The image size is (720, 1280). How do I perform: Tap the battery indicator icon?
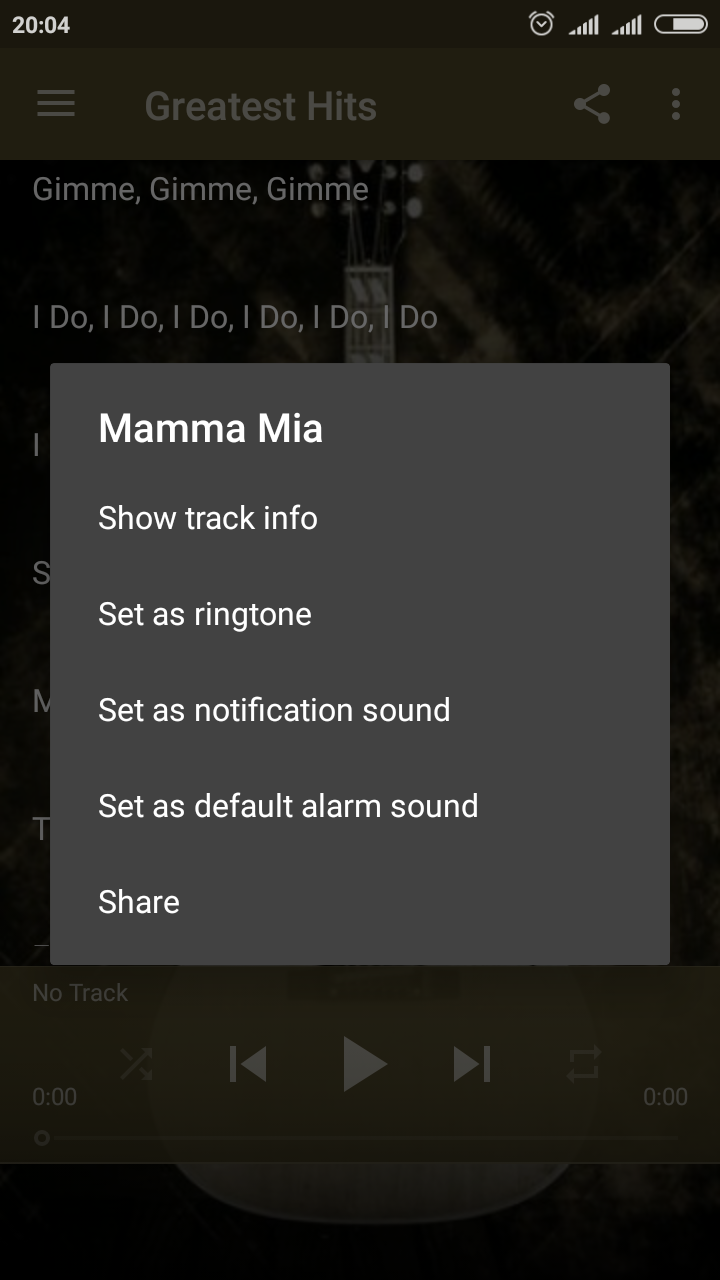680,24
